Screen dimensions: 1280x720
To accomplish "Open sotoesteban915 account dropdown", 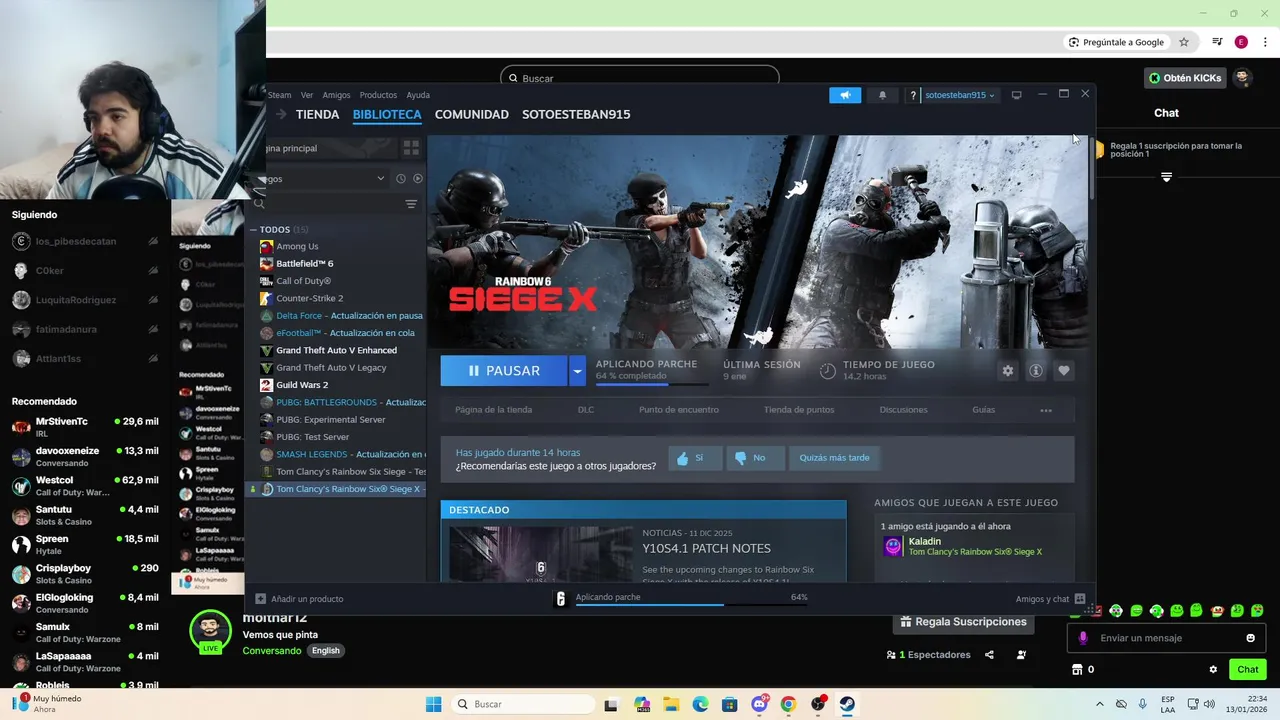I will click(960, 95).
